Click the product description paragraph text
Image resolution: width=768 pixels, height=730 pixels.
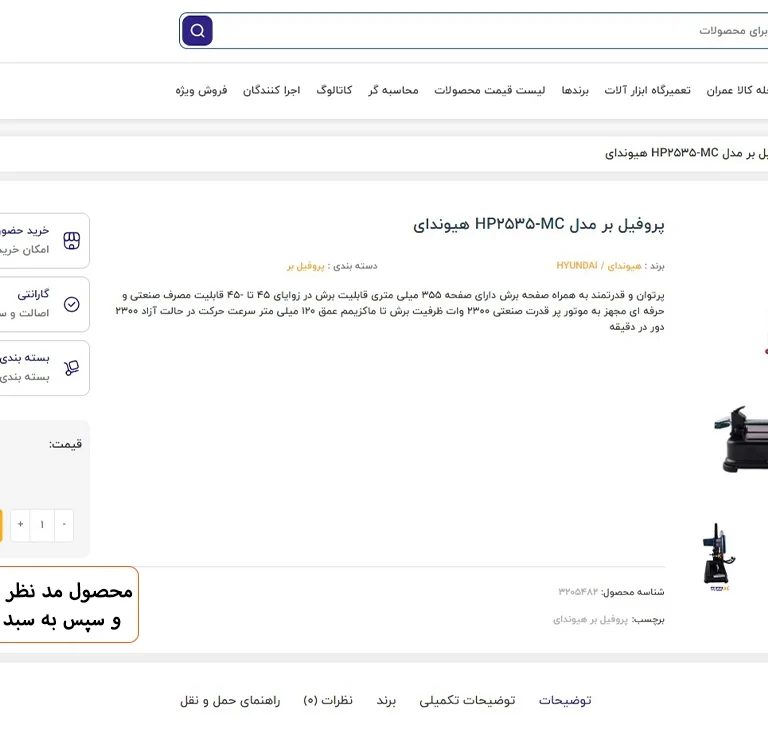[x=390, y=311]
